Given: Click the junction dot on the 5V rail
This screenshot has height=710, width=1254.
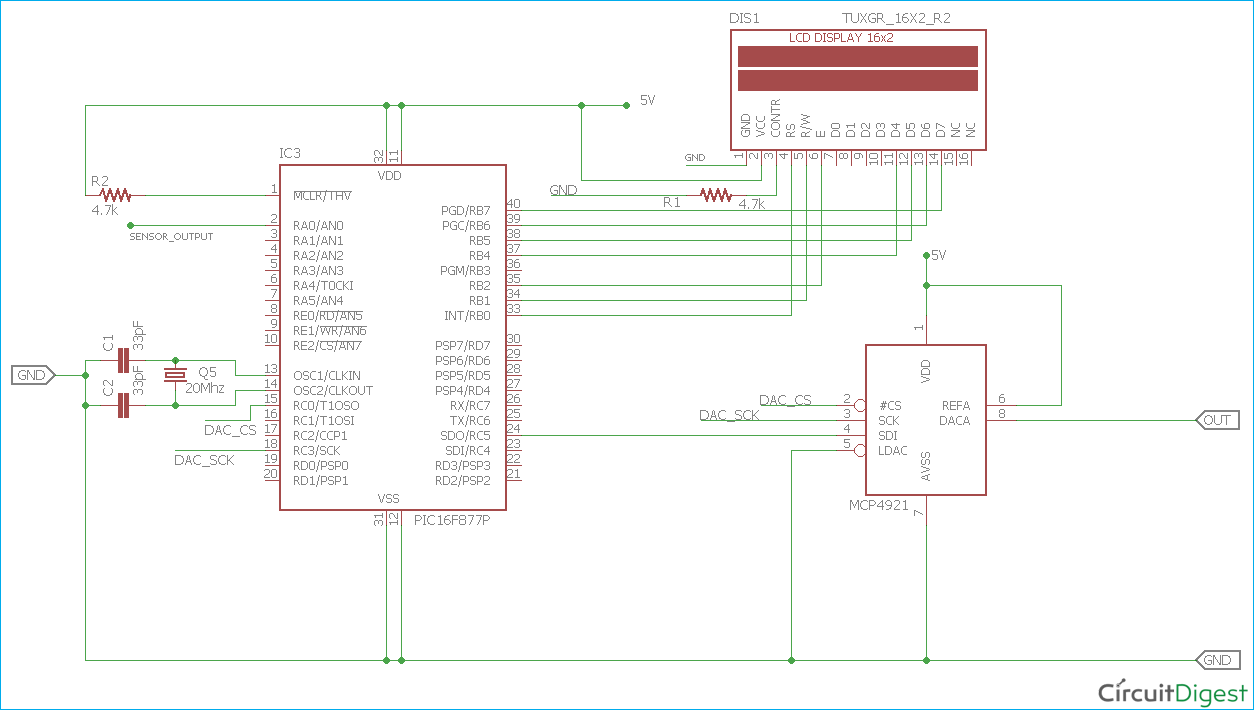Looking at the screenshot, I should pos(386,104).
